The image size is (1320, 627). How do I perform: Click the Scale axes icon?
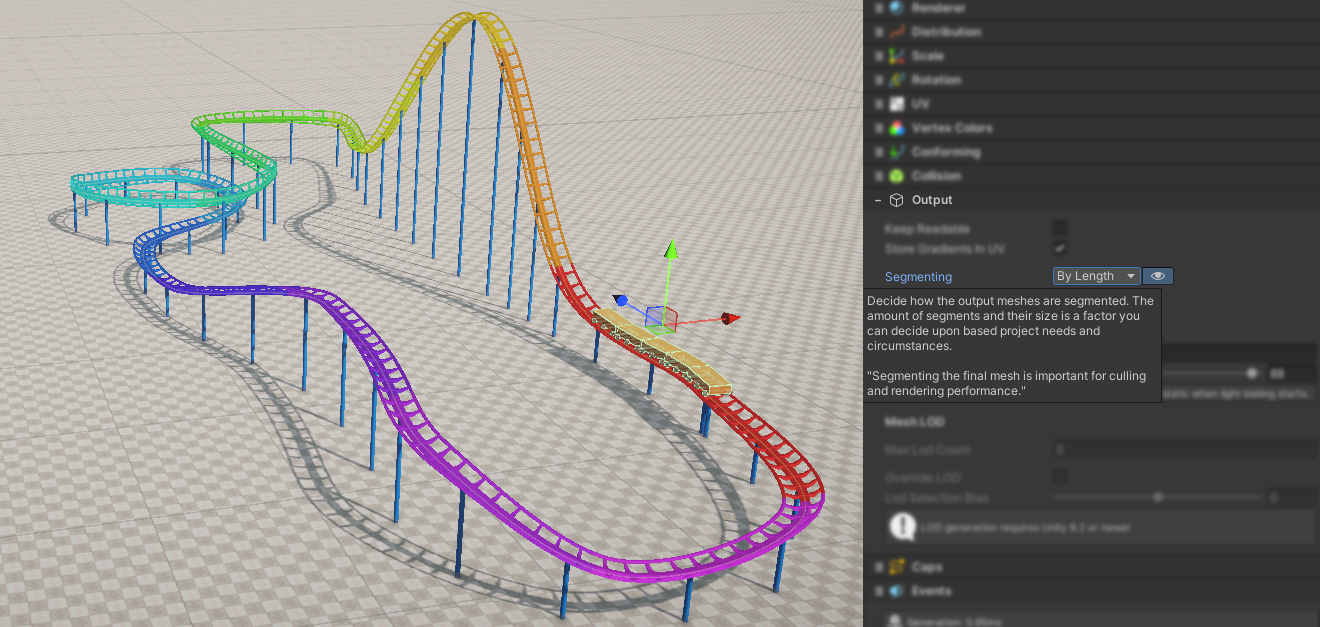(896, 56)
